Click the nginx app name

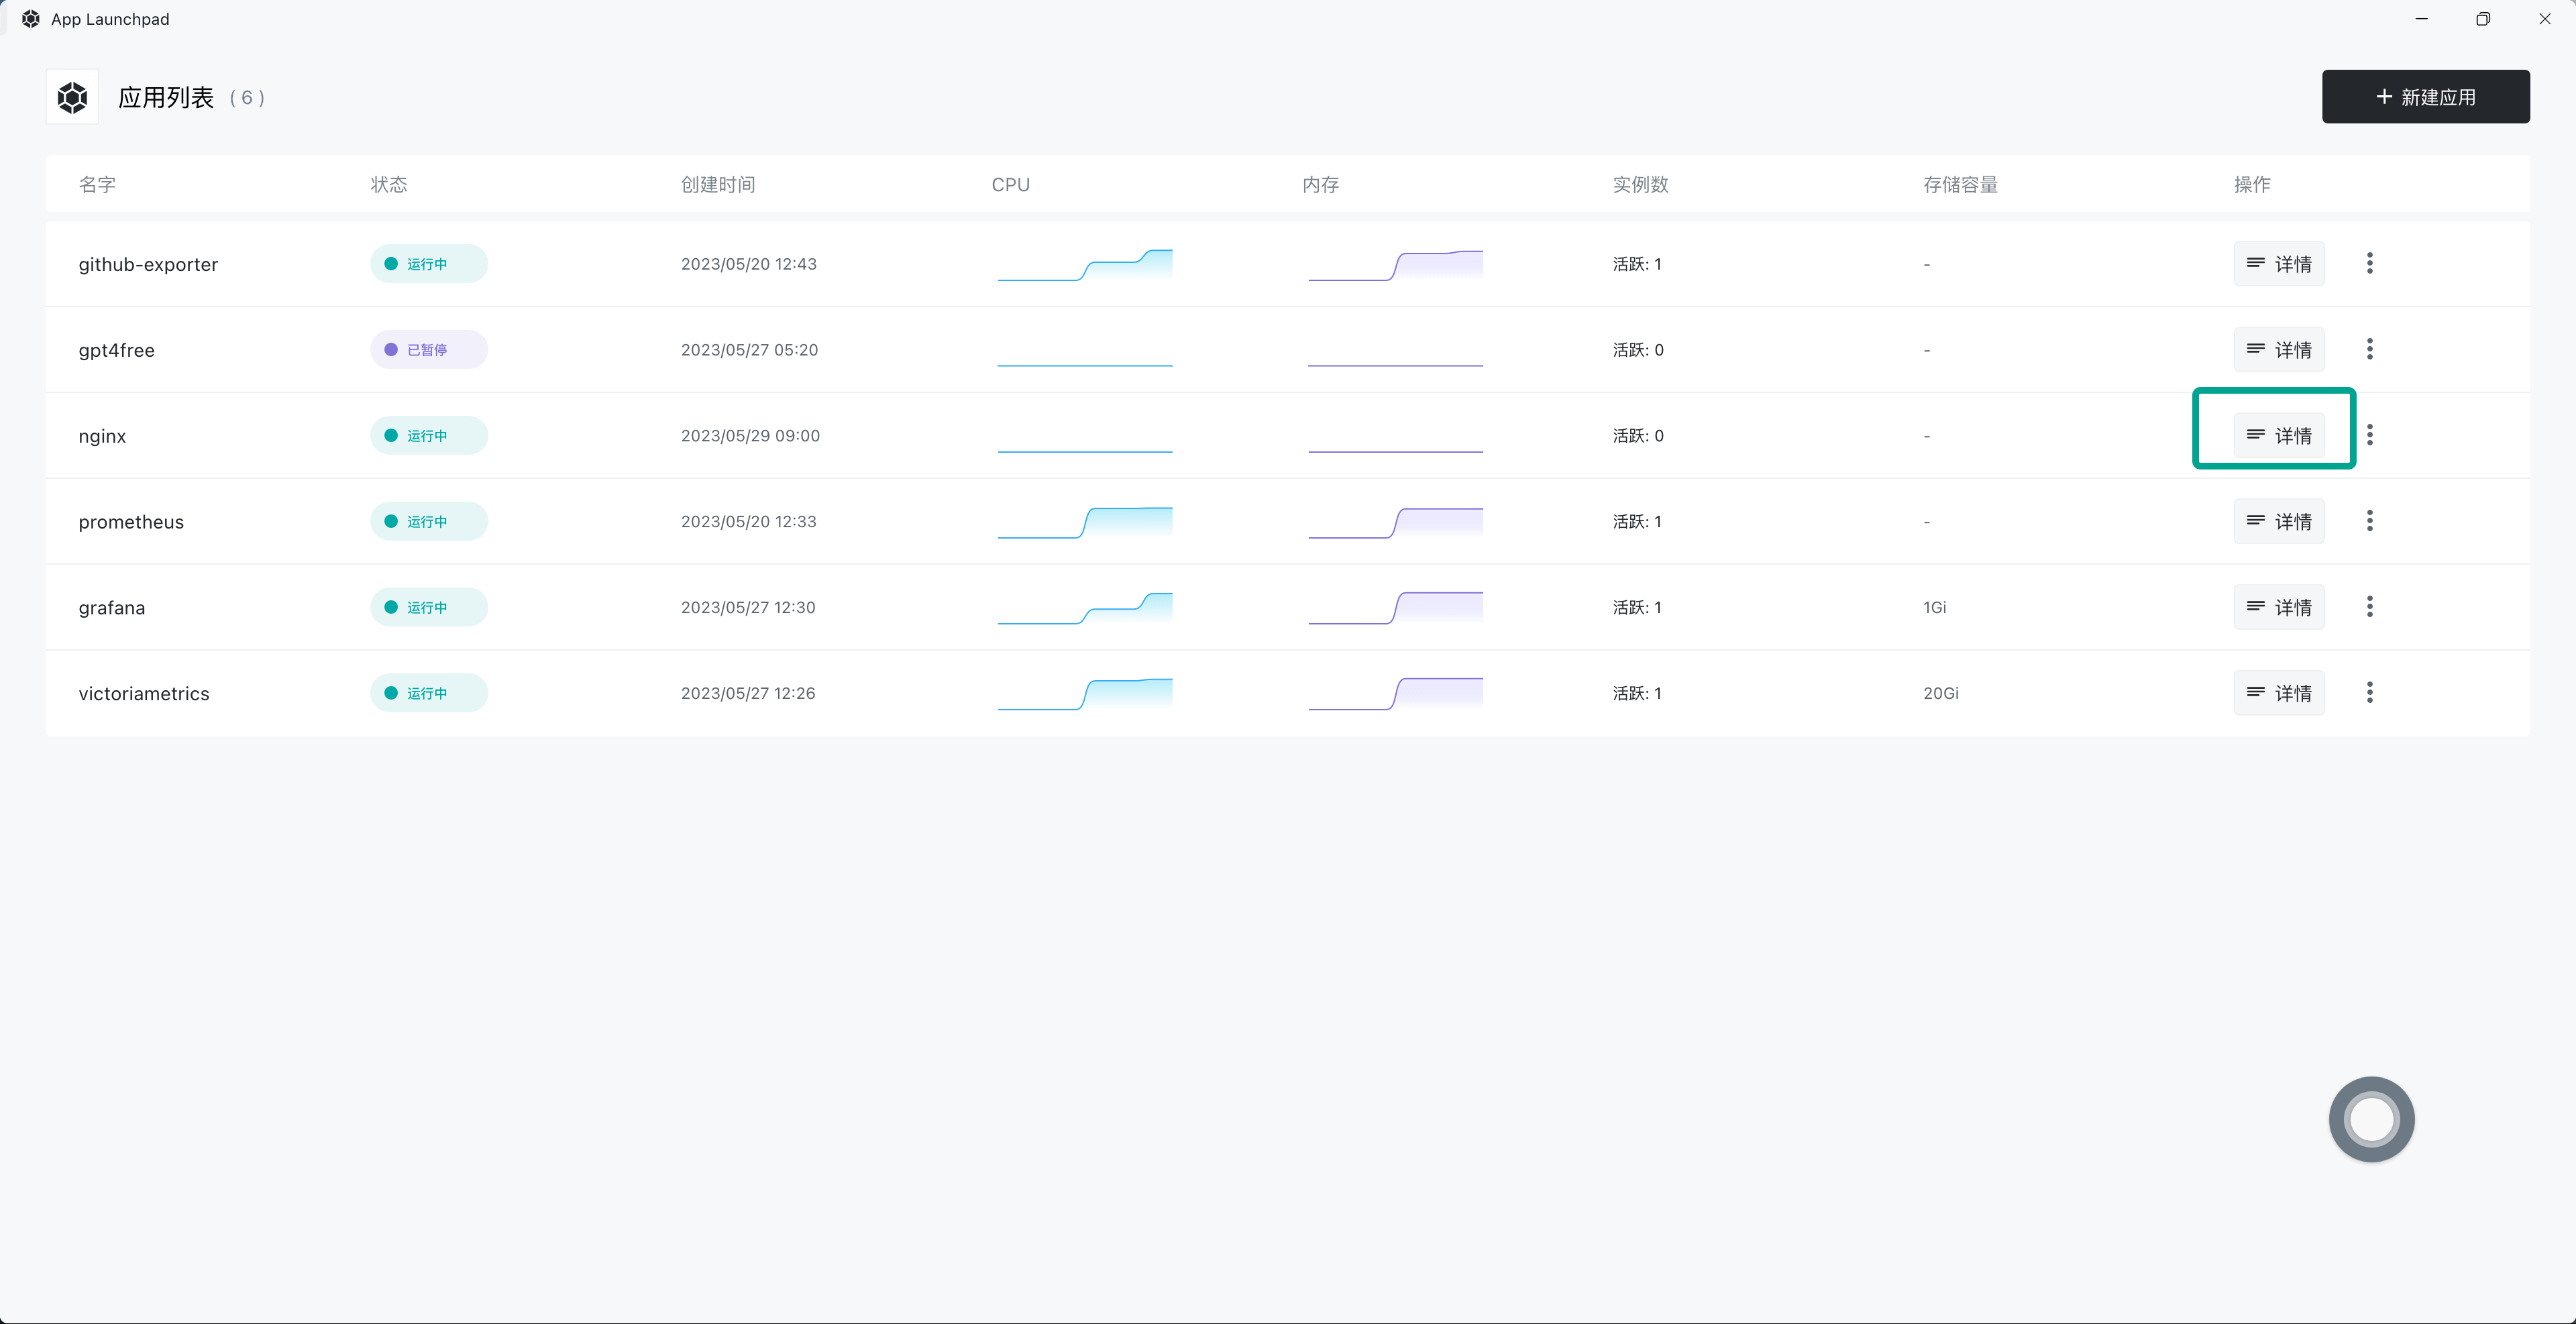tap(102, 436)
